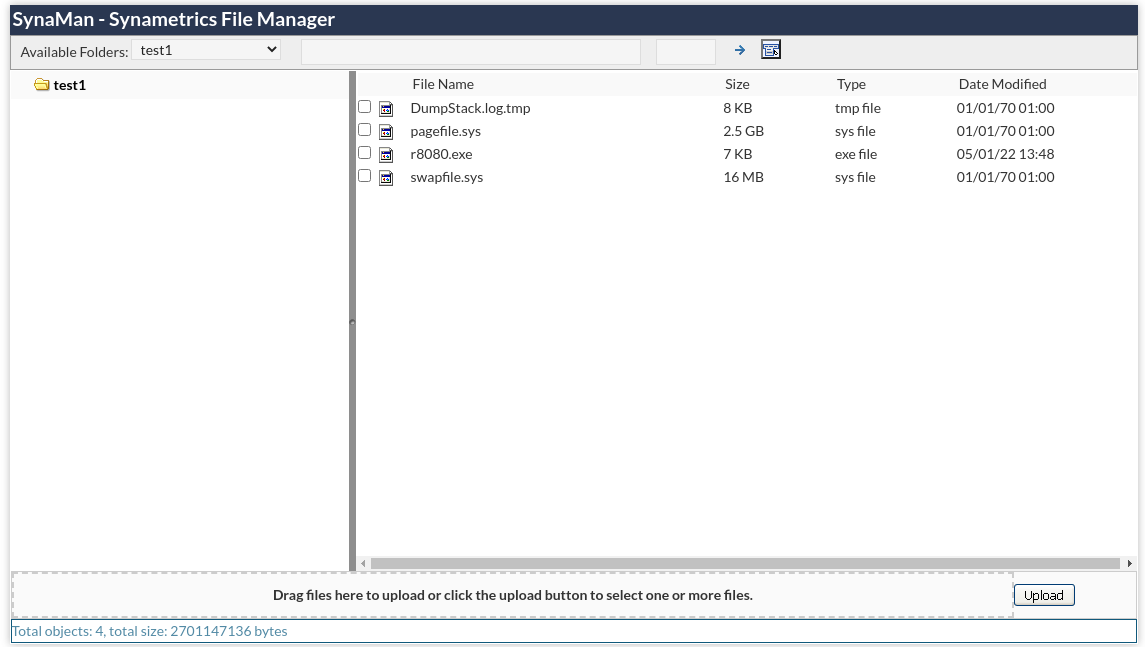Sort by Date Modified column header

click(x=1002, y=84)
